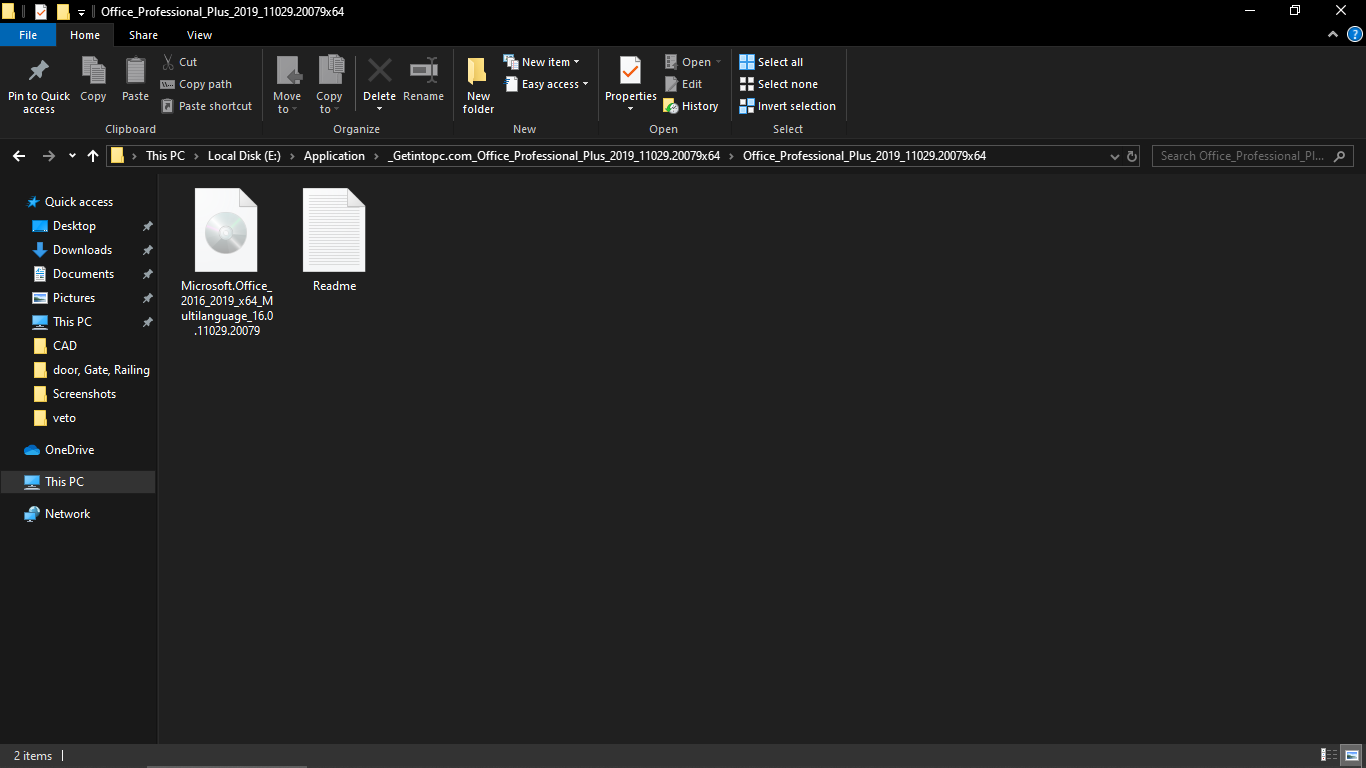Click the Delete ribbon icon
Image resolution: width=1366 pixels, height=768 pixels.
(x=379, y=72)
